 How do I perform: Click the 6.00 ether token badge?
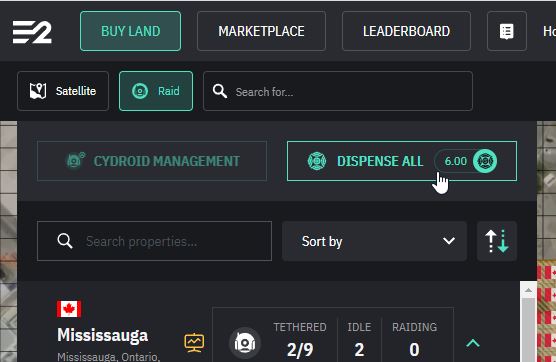466,161
